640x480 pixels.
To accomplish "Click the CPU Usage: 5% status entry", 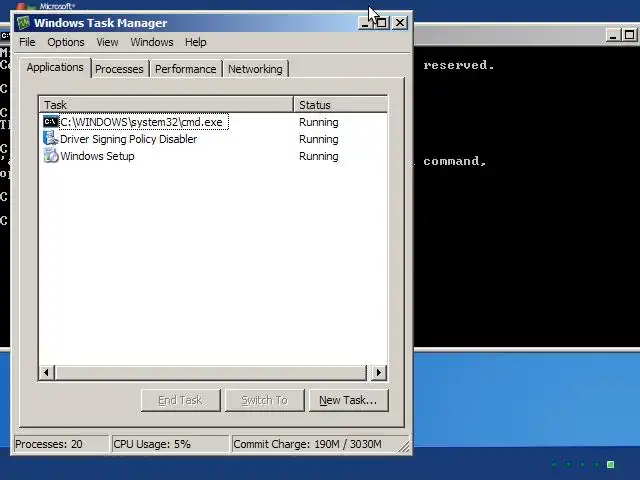I will tap(170, 444).
